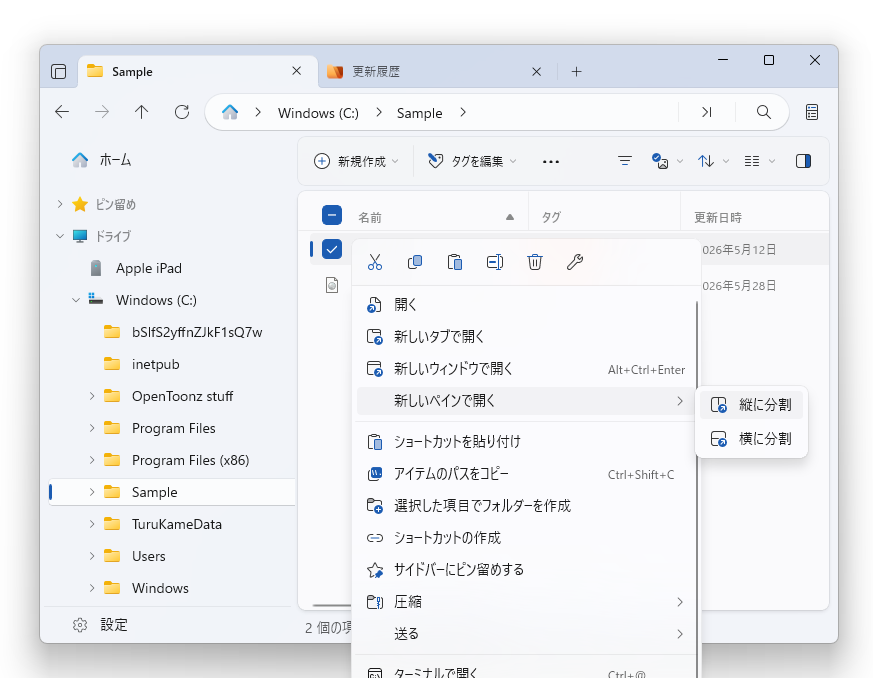This screenshot has height=678, width=873.
Task: Open the sort order dropdown
Action: pos(713,161)
